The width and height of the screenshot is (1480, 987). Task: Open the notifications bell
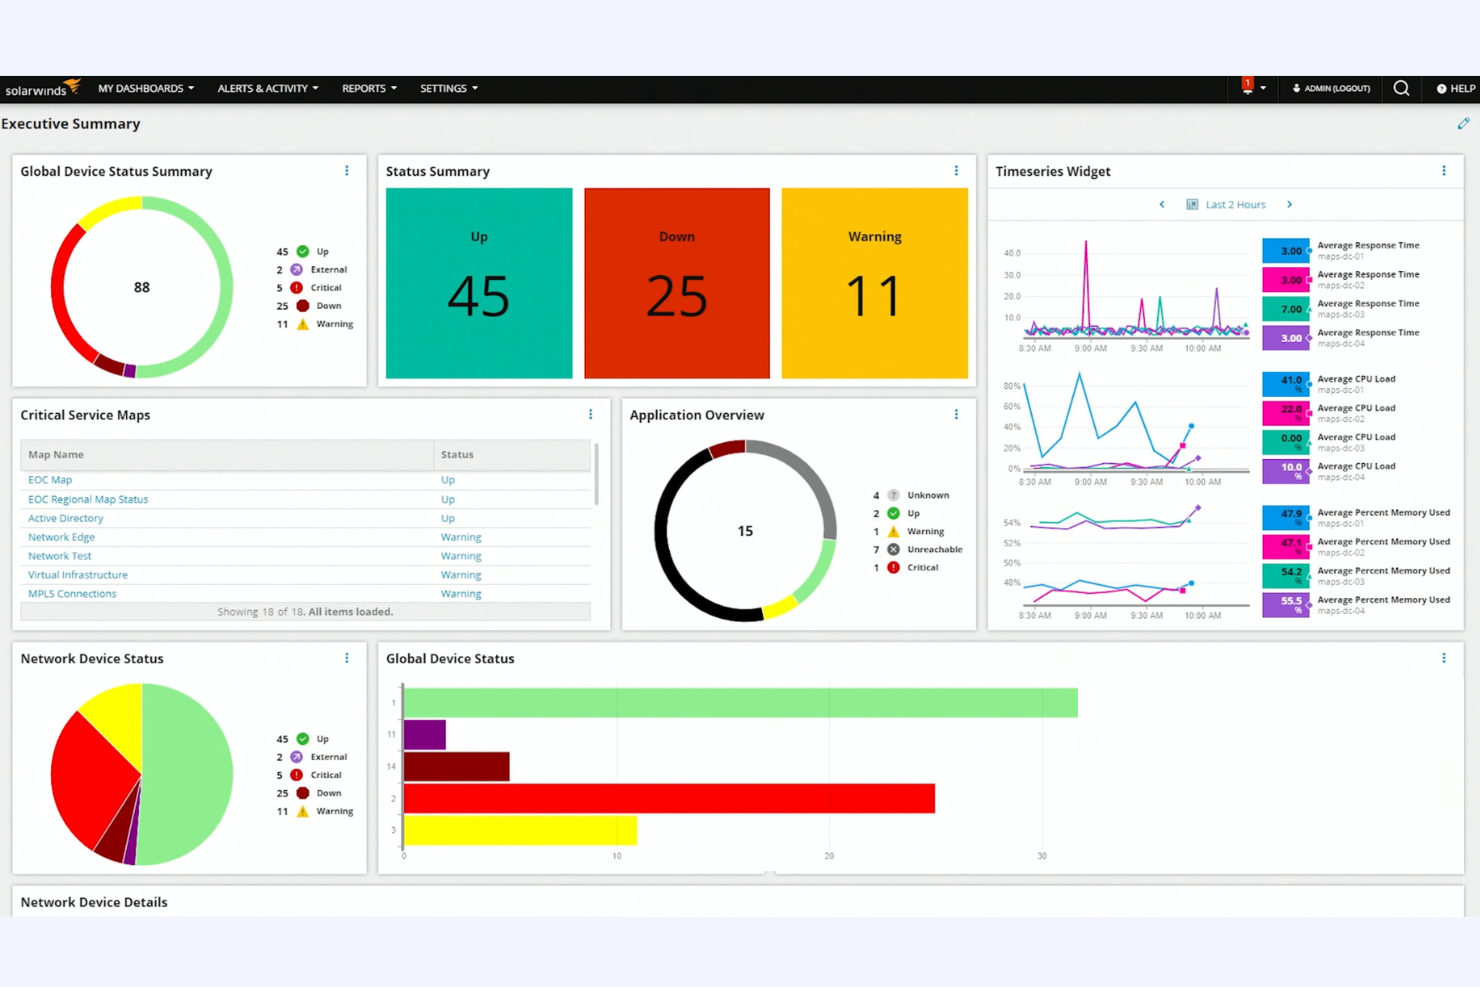pos(1246,88)
